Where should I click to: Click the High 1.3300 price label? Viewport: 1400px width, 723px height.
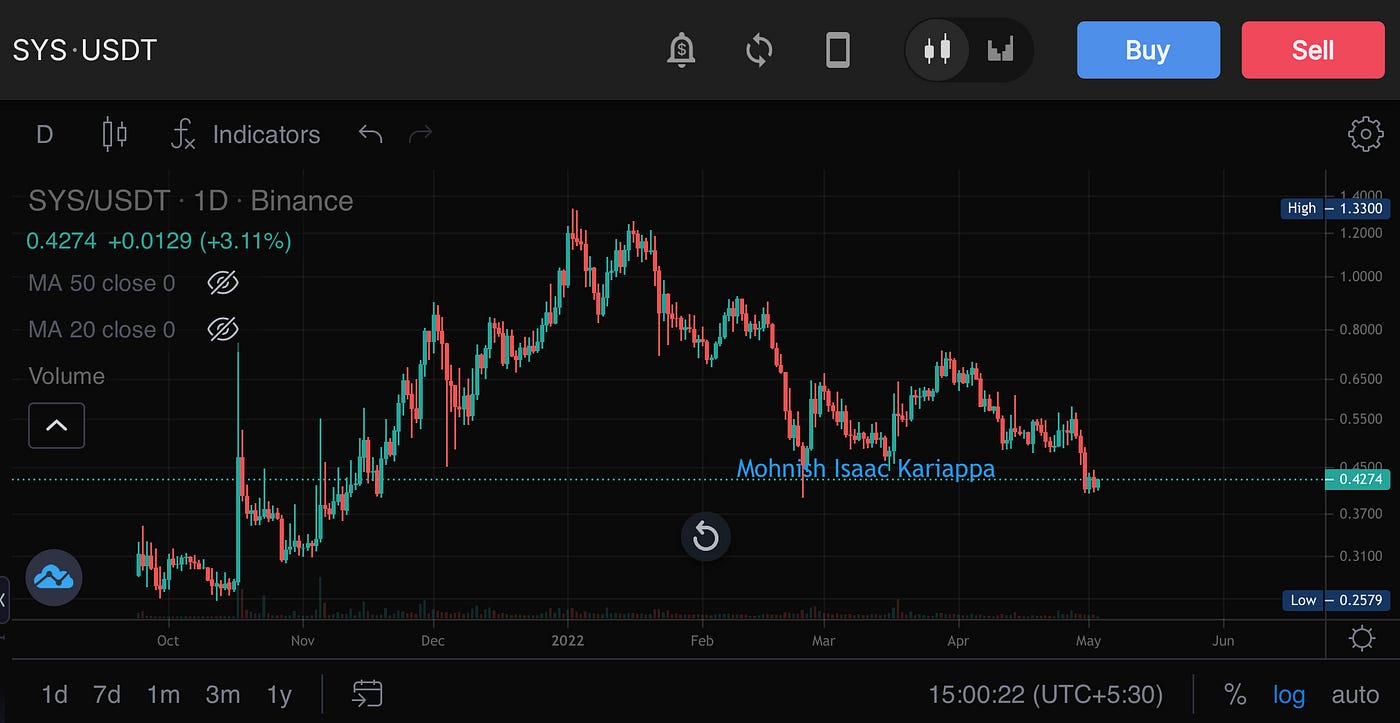pos(1335,208)
